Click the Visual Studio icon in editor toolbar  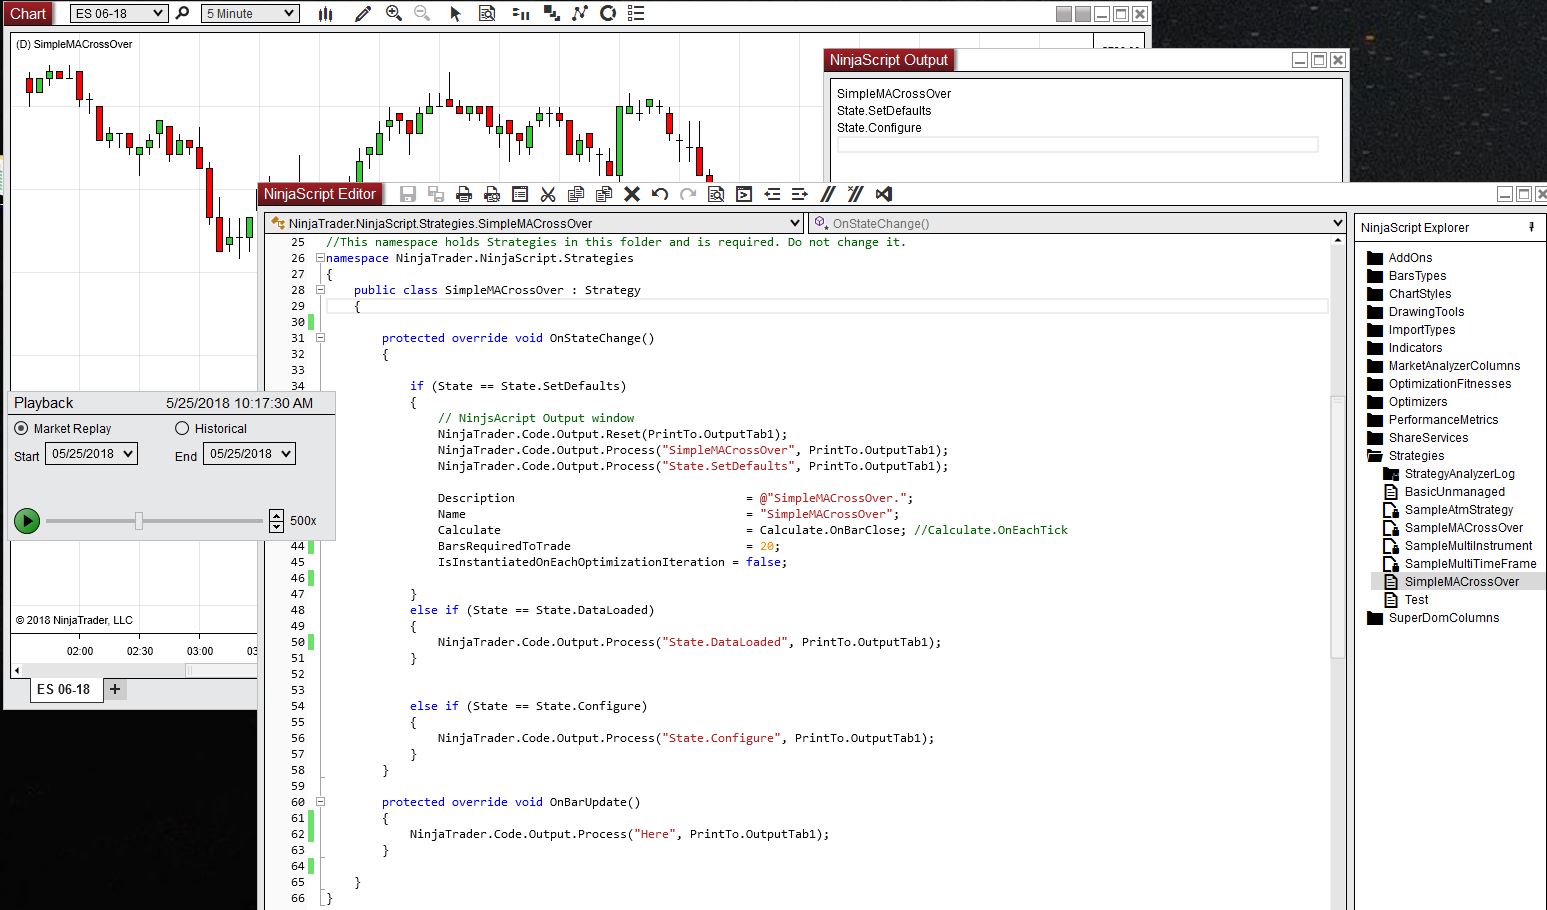click(x=883, y=194)
